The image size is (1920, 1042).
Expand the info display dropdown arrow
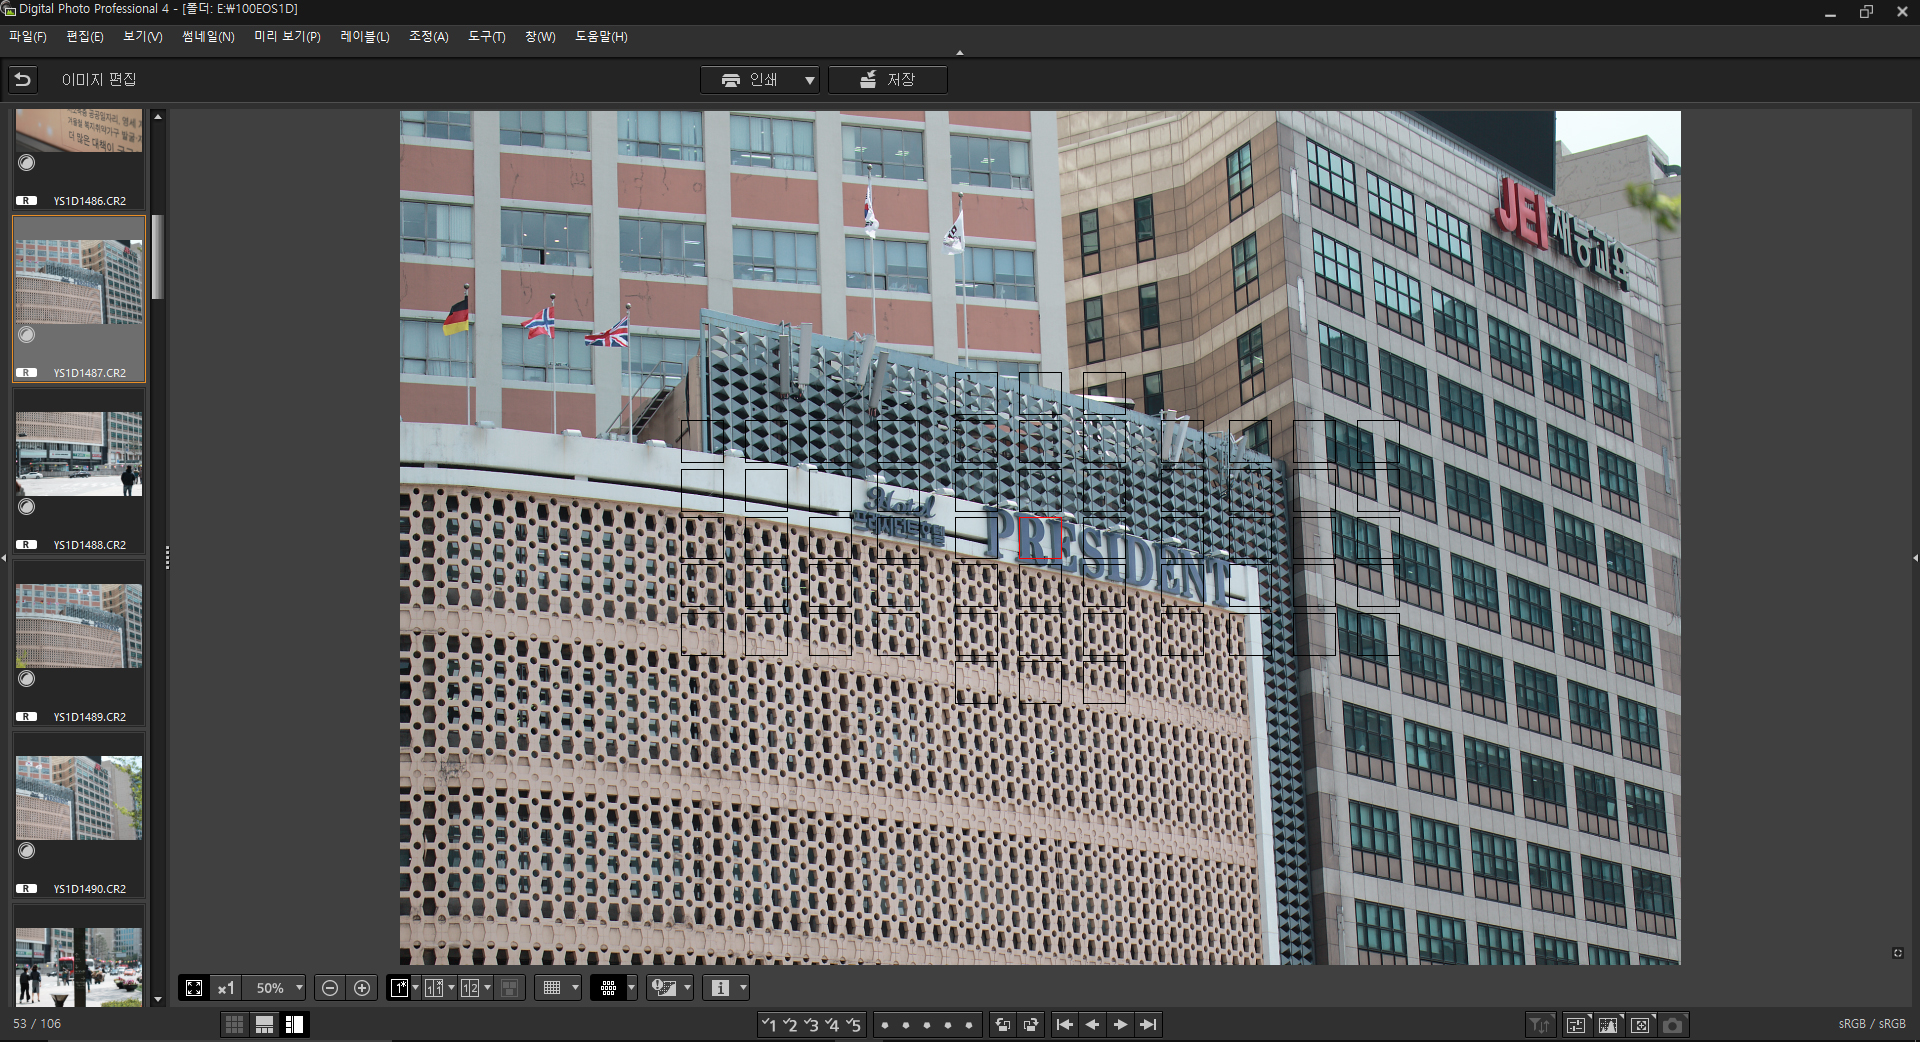click(743, 988)
